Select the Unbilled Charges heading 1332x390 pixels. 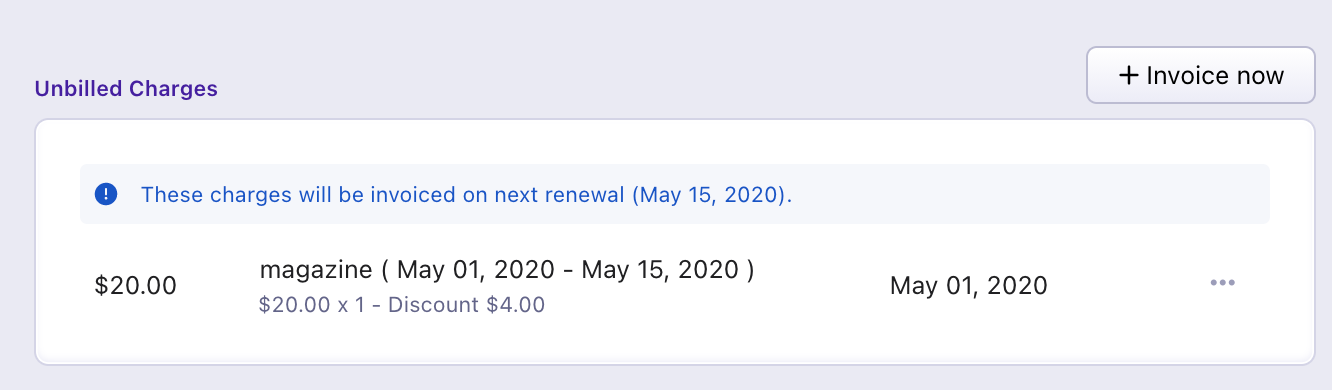(126, 88)
